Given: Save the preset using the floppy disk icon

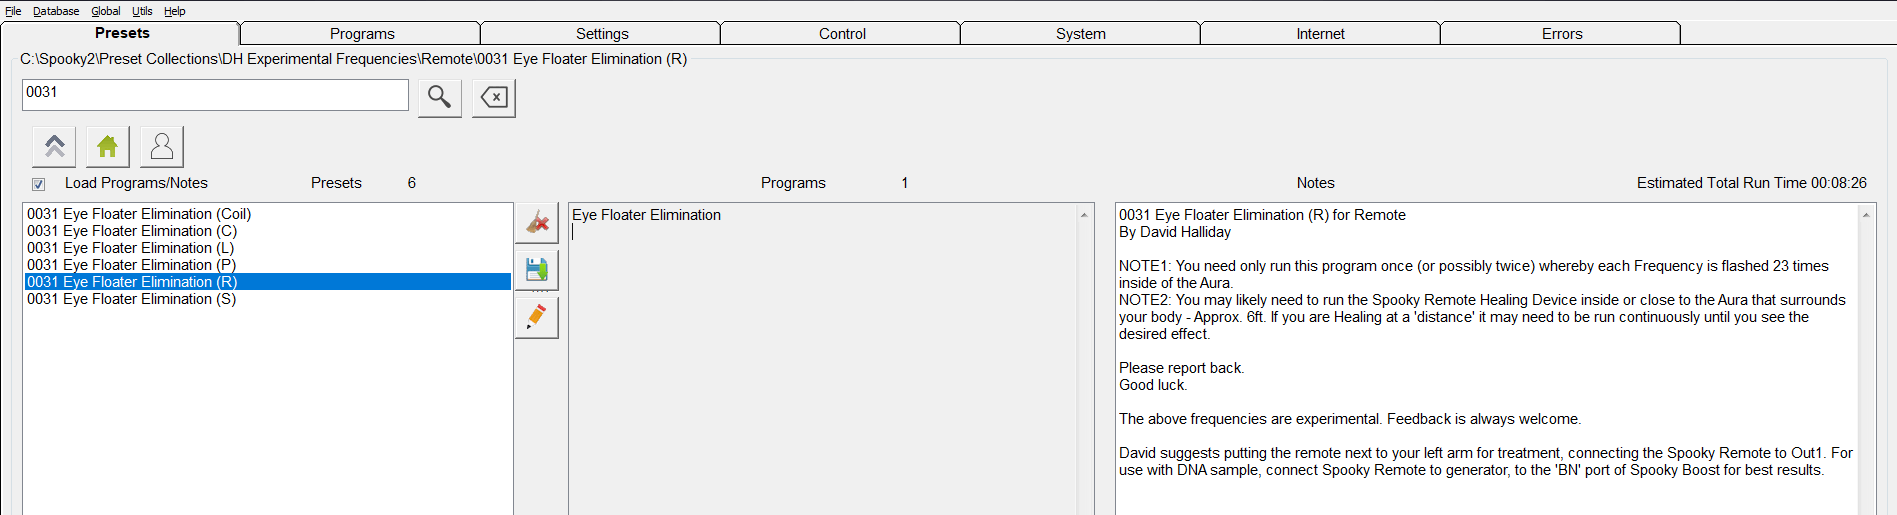Looking at the screenshot, I should pos(537,270).
